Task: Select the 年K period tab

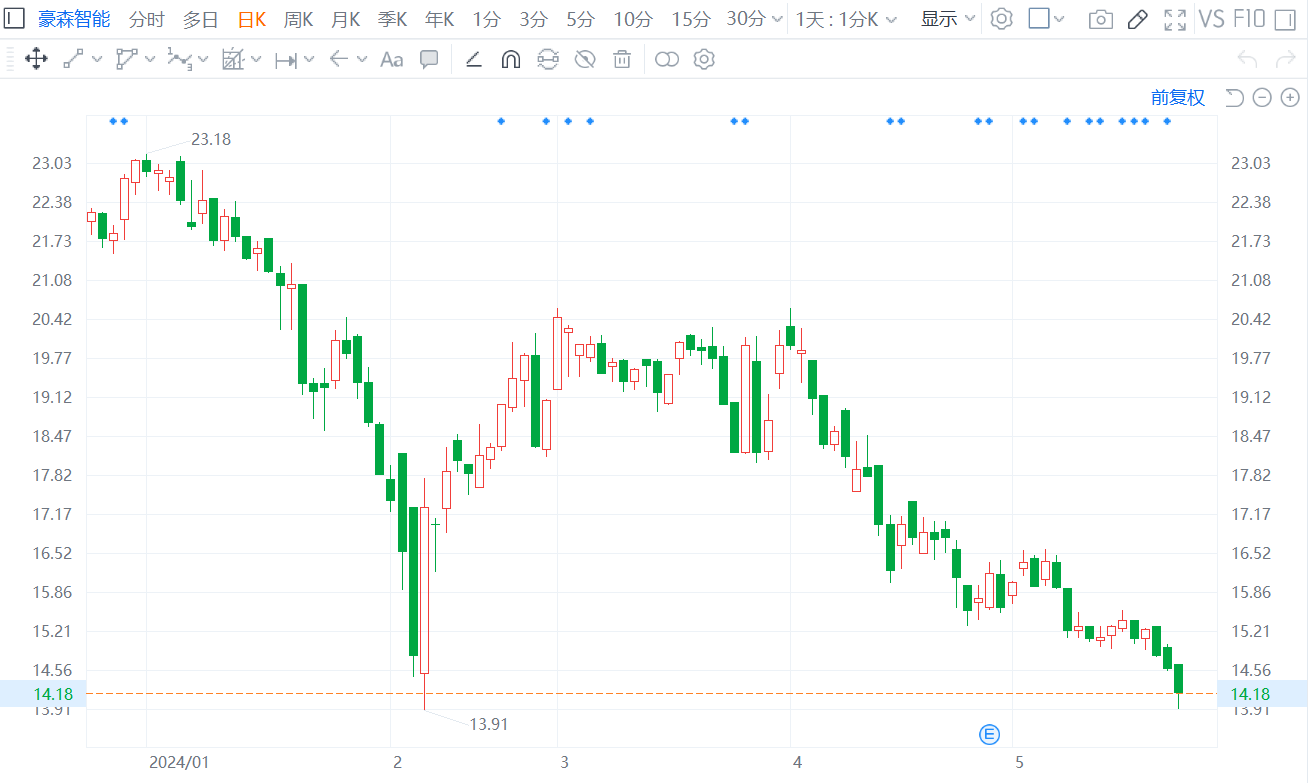Action: coord(439,18)
